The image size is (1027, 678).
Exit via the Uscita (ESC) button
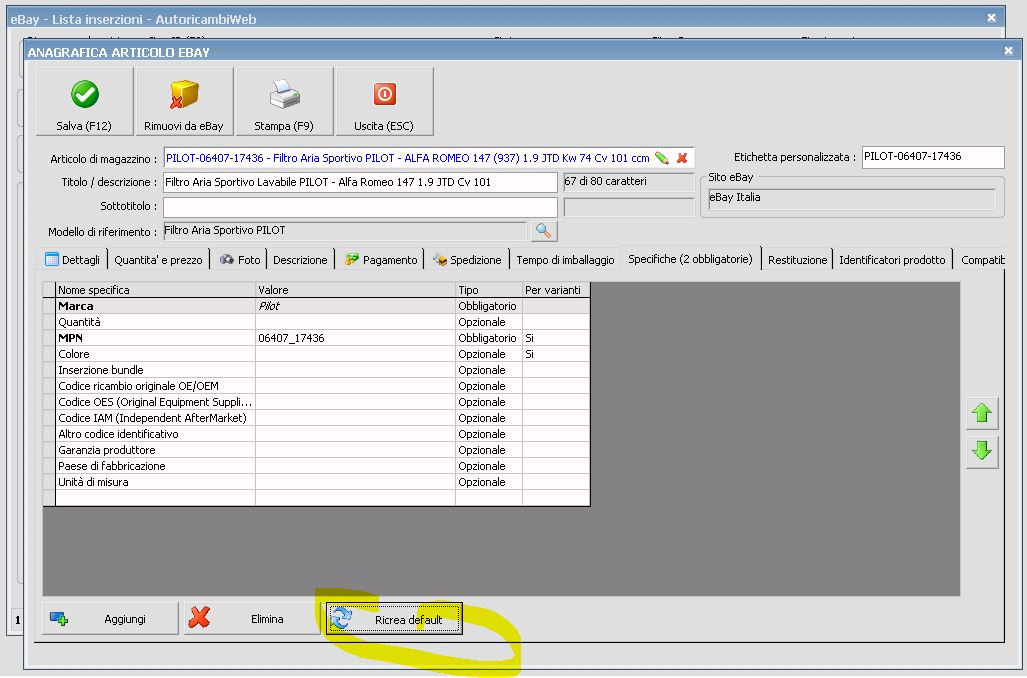click(x=384, y=102)
